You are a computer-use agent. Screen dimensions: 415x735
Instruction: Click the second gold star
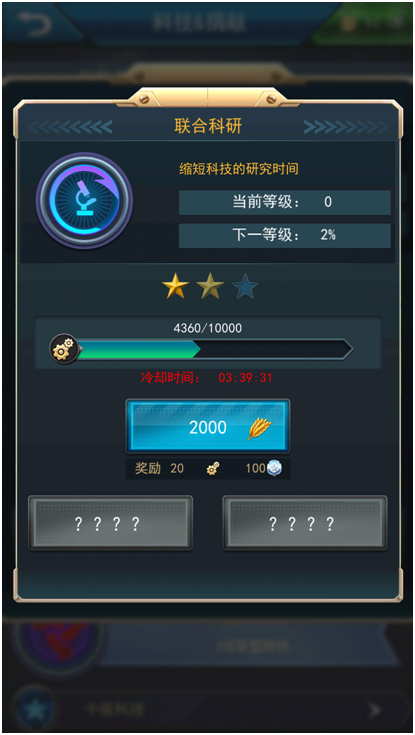point(210,285)
